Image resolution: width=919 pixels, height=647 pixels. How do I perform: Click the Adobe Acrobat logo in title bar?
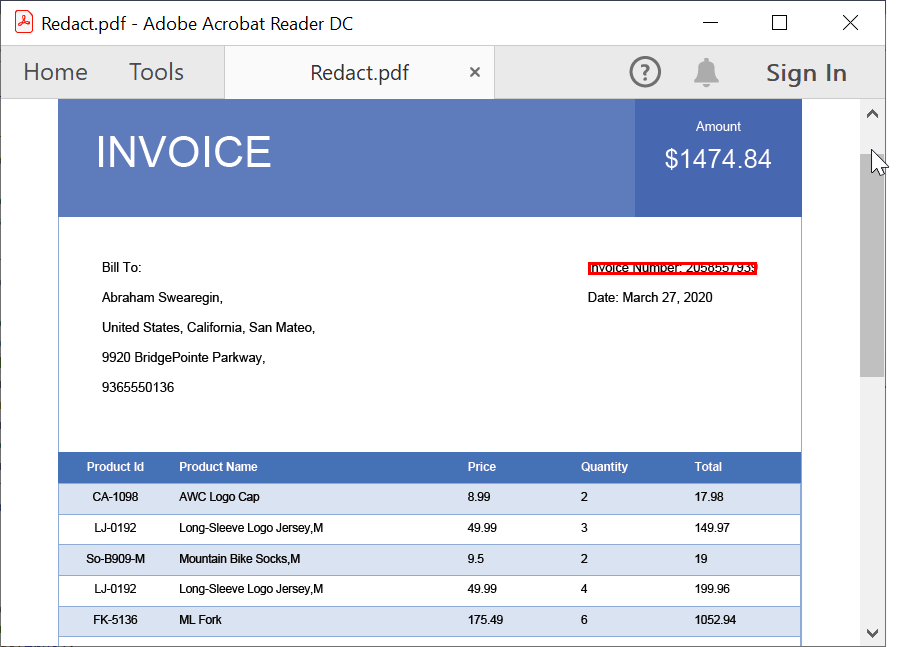point(23,23)
